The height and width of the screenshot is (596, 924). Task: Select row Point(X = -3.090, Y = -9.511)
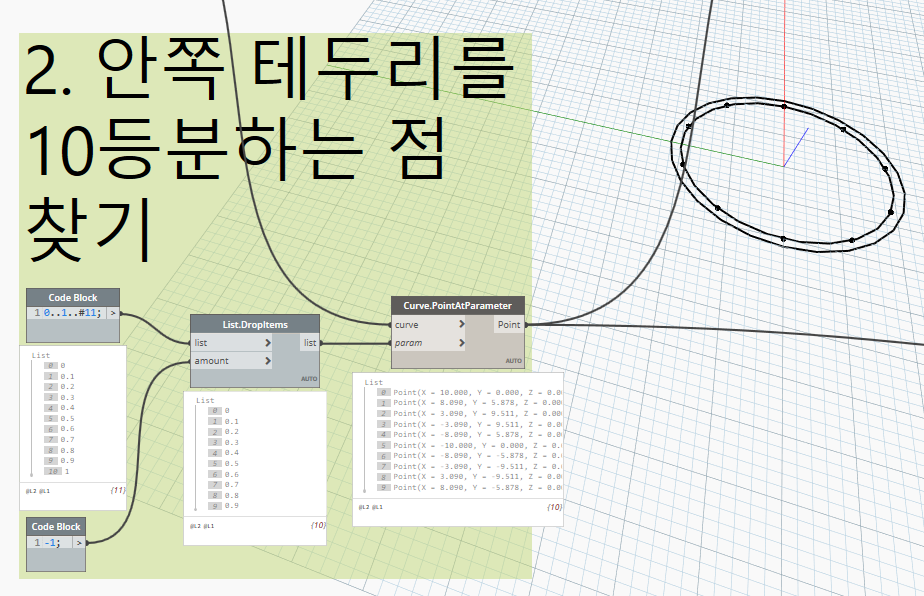468,466
